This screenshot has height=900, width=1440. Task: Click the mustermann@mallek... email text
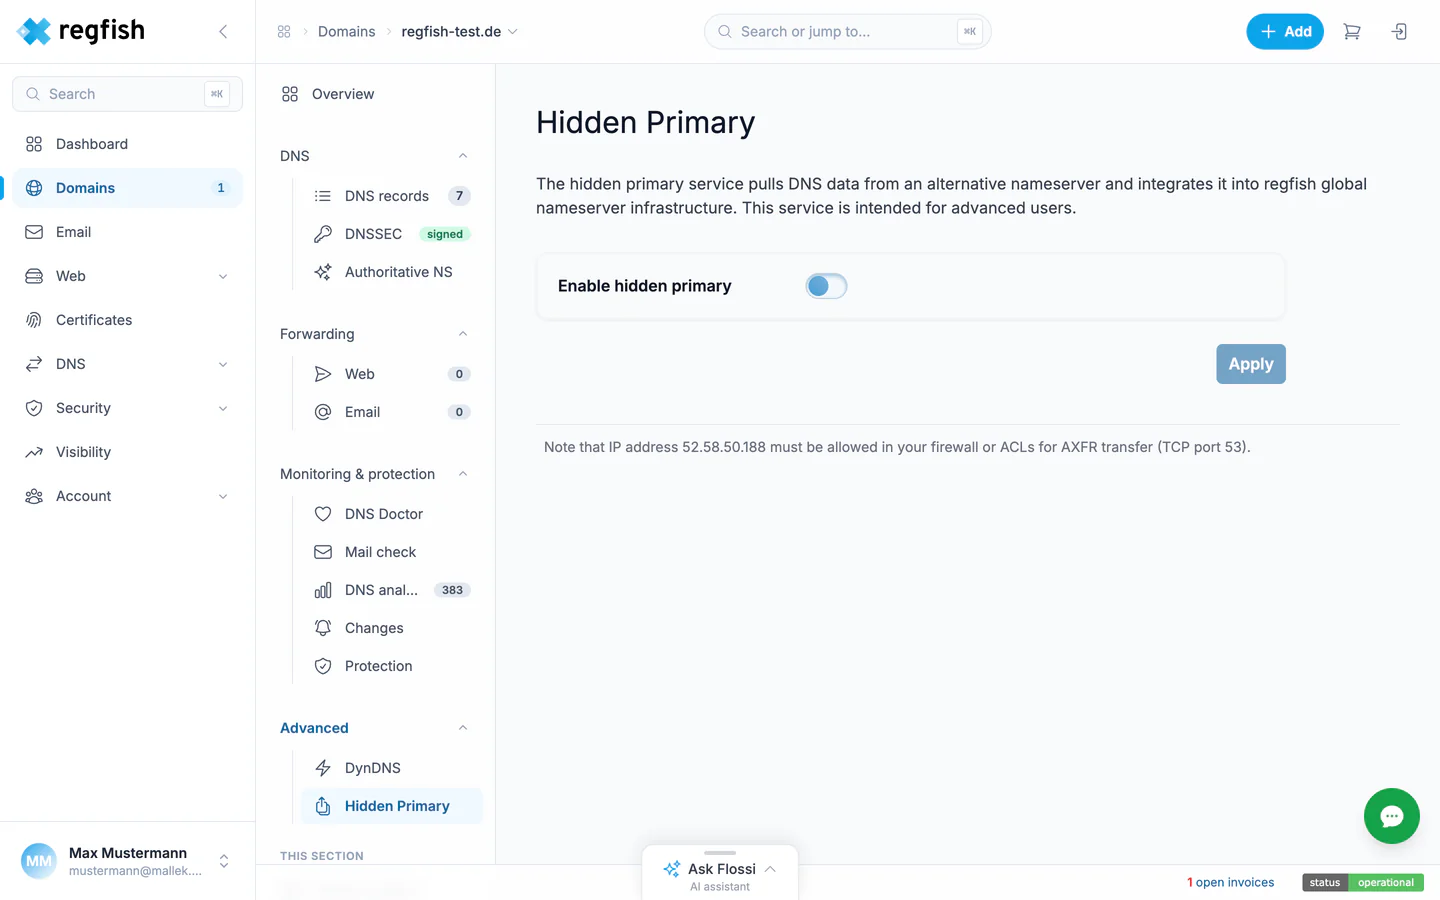(136, 871)
